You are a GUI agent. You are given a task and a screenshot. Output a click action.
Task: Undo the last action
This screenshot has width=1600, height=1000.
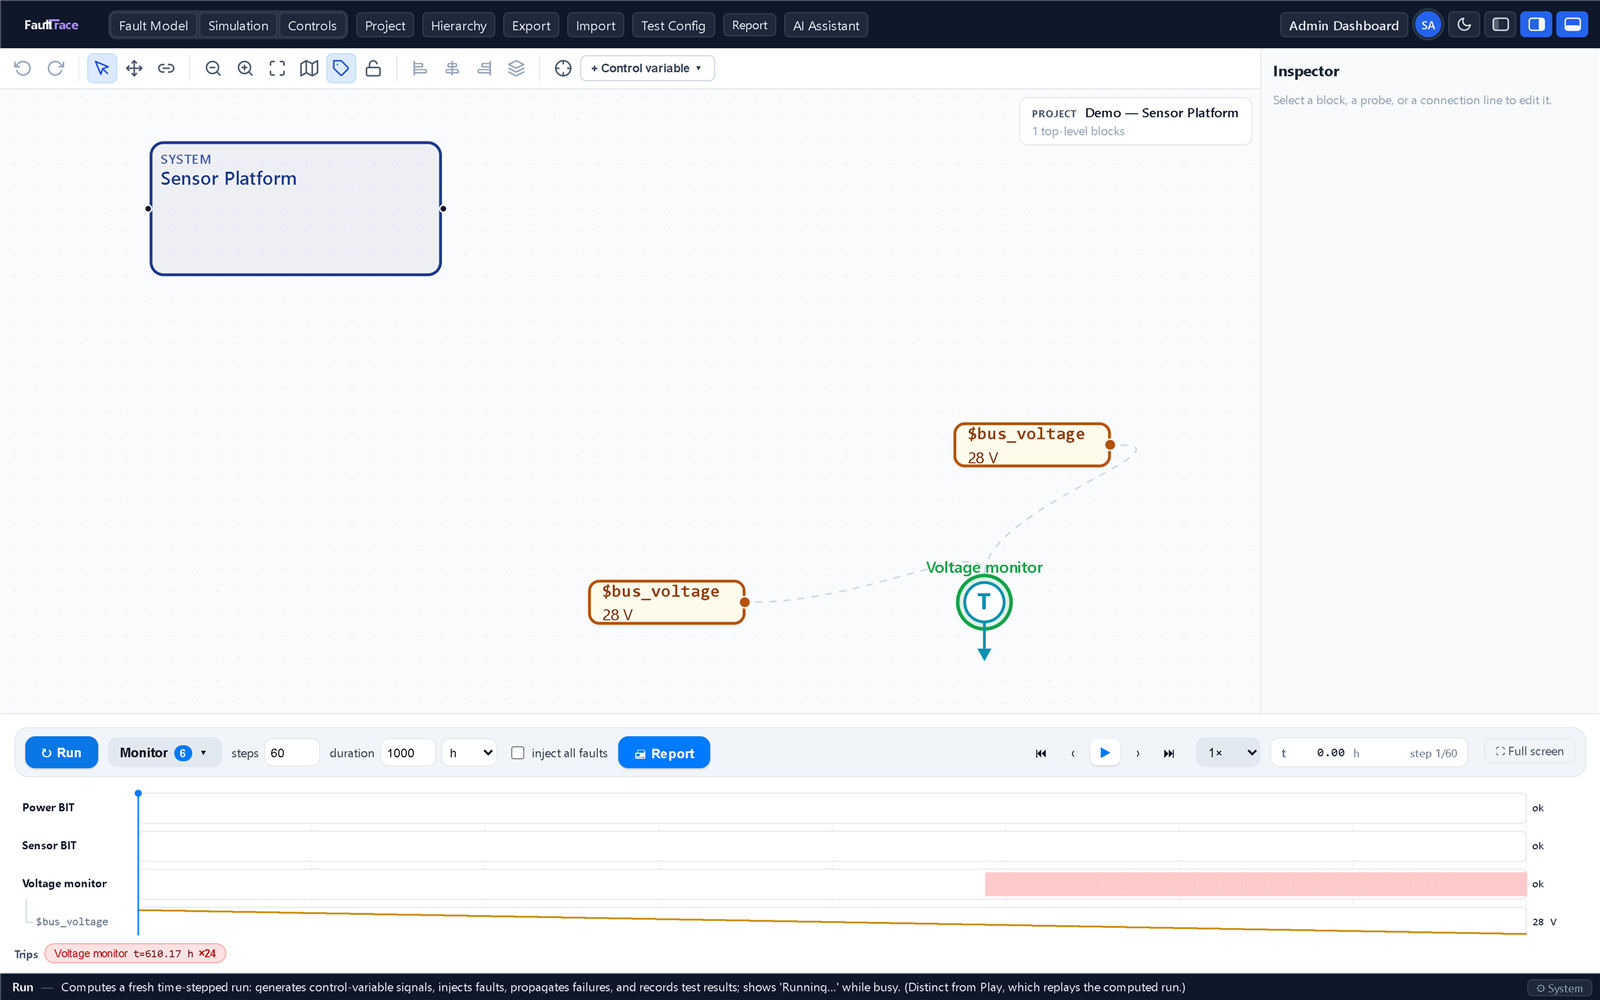tap(23, 68)
